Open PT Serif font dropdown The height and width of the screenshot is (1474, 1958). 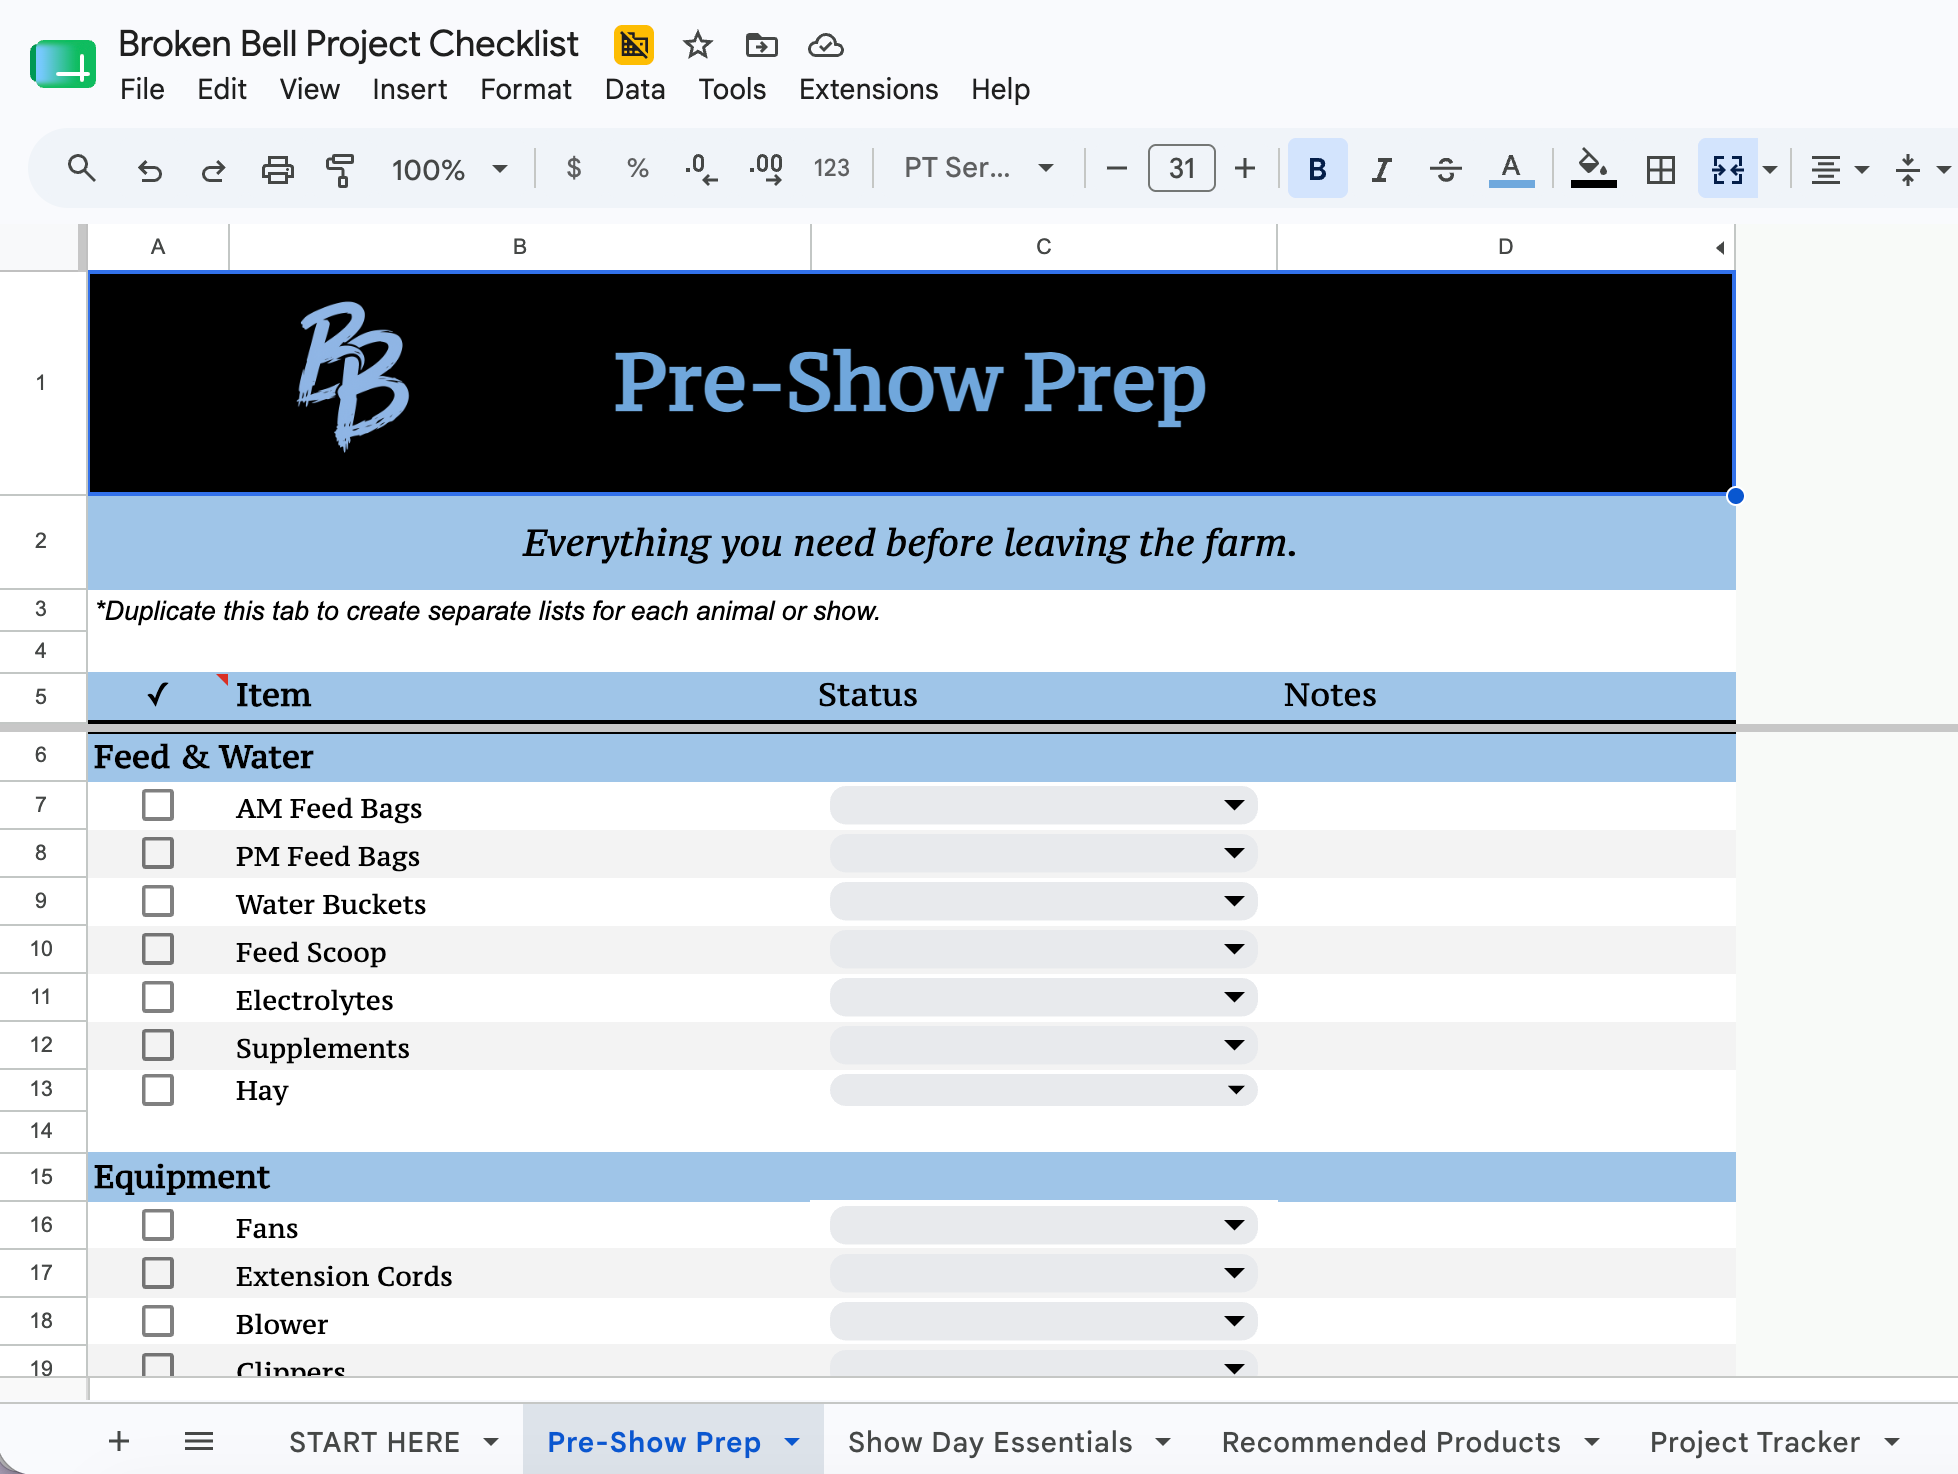[x=978, y=168]
